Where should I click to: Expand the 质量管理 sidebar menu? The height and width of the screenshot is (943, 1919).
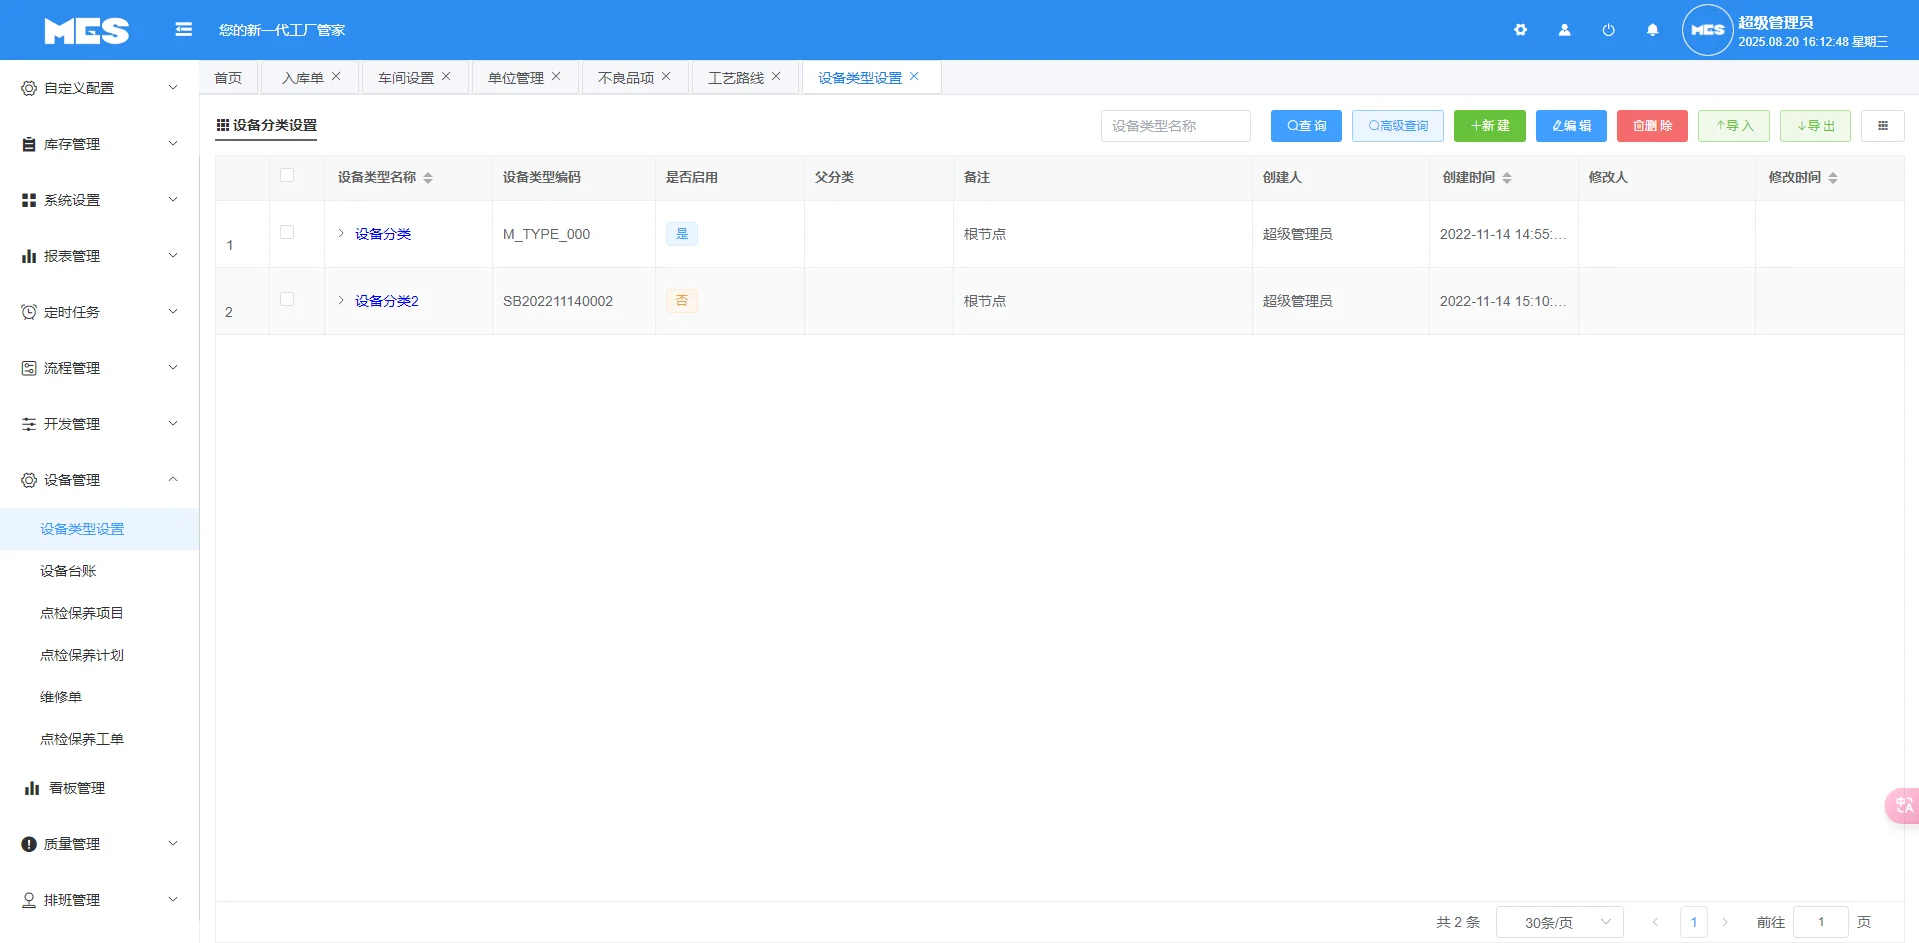click(x=70, y=843)
